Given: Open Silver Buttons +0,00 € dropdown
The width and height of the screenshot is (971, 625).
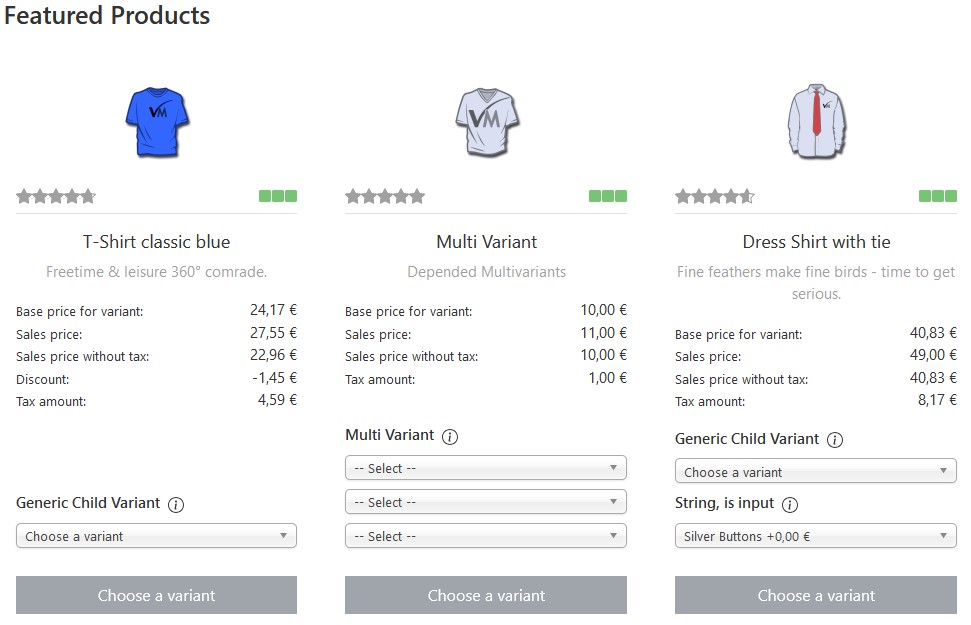Looking at the screenshot, I should (x=816, y=536).
